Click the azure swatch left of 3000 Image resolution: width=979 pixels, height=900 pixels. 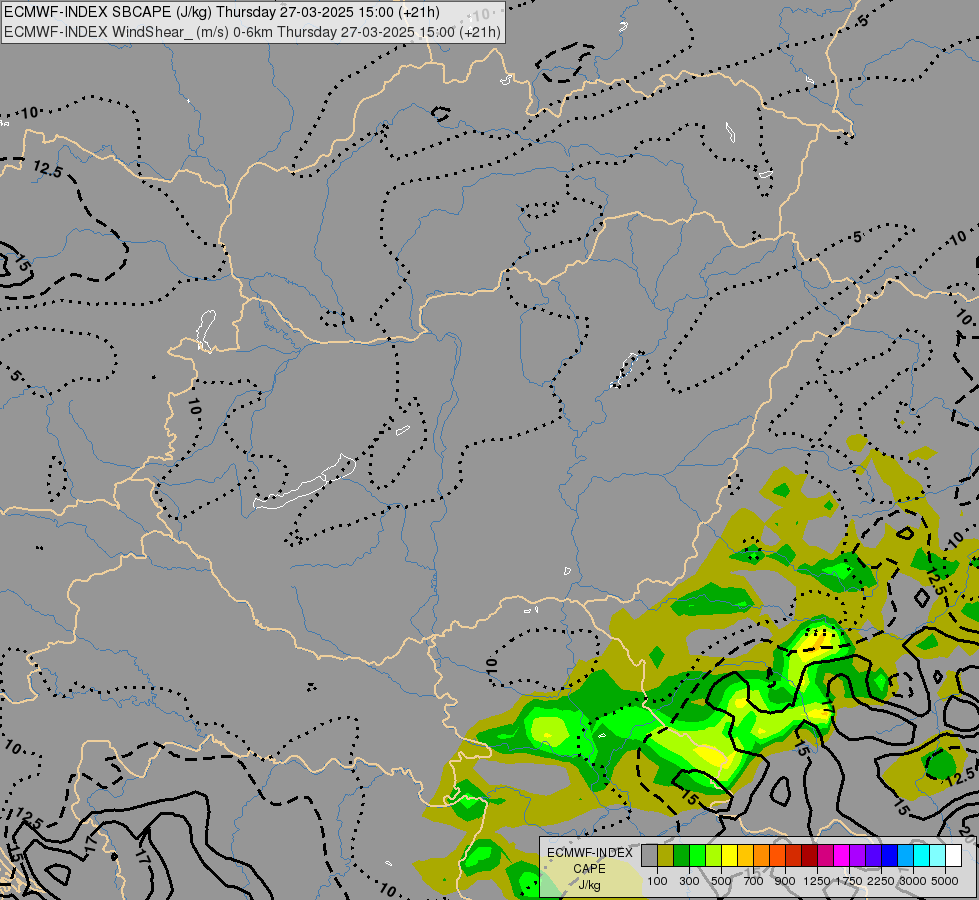tap(905, 855)
